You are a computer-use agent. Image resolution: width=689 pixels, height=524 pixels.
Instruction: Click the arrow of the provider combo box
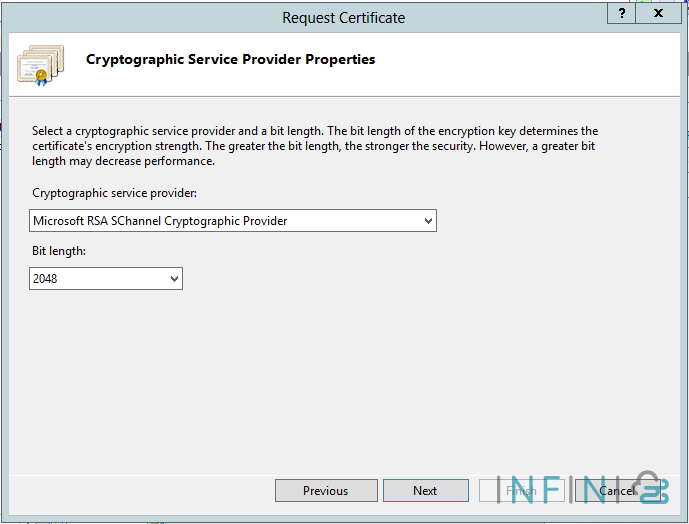pyautogui.click(x=428, y=220)
